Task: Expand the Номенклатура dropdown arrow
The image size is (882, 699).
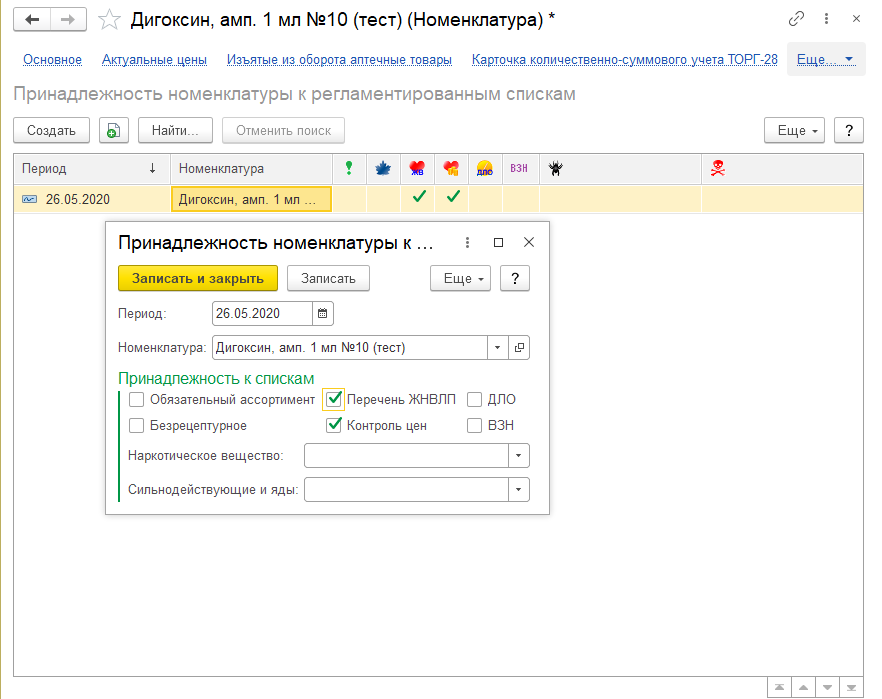Action: point(497,348)
